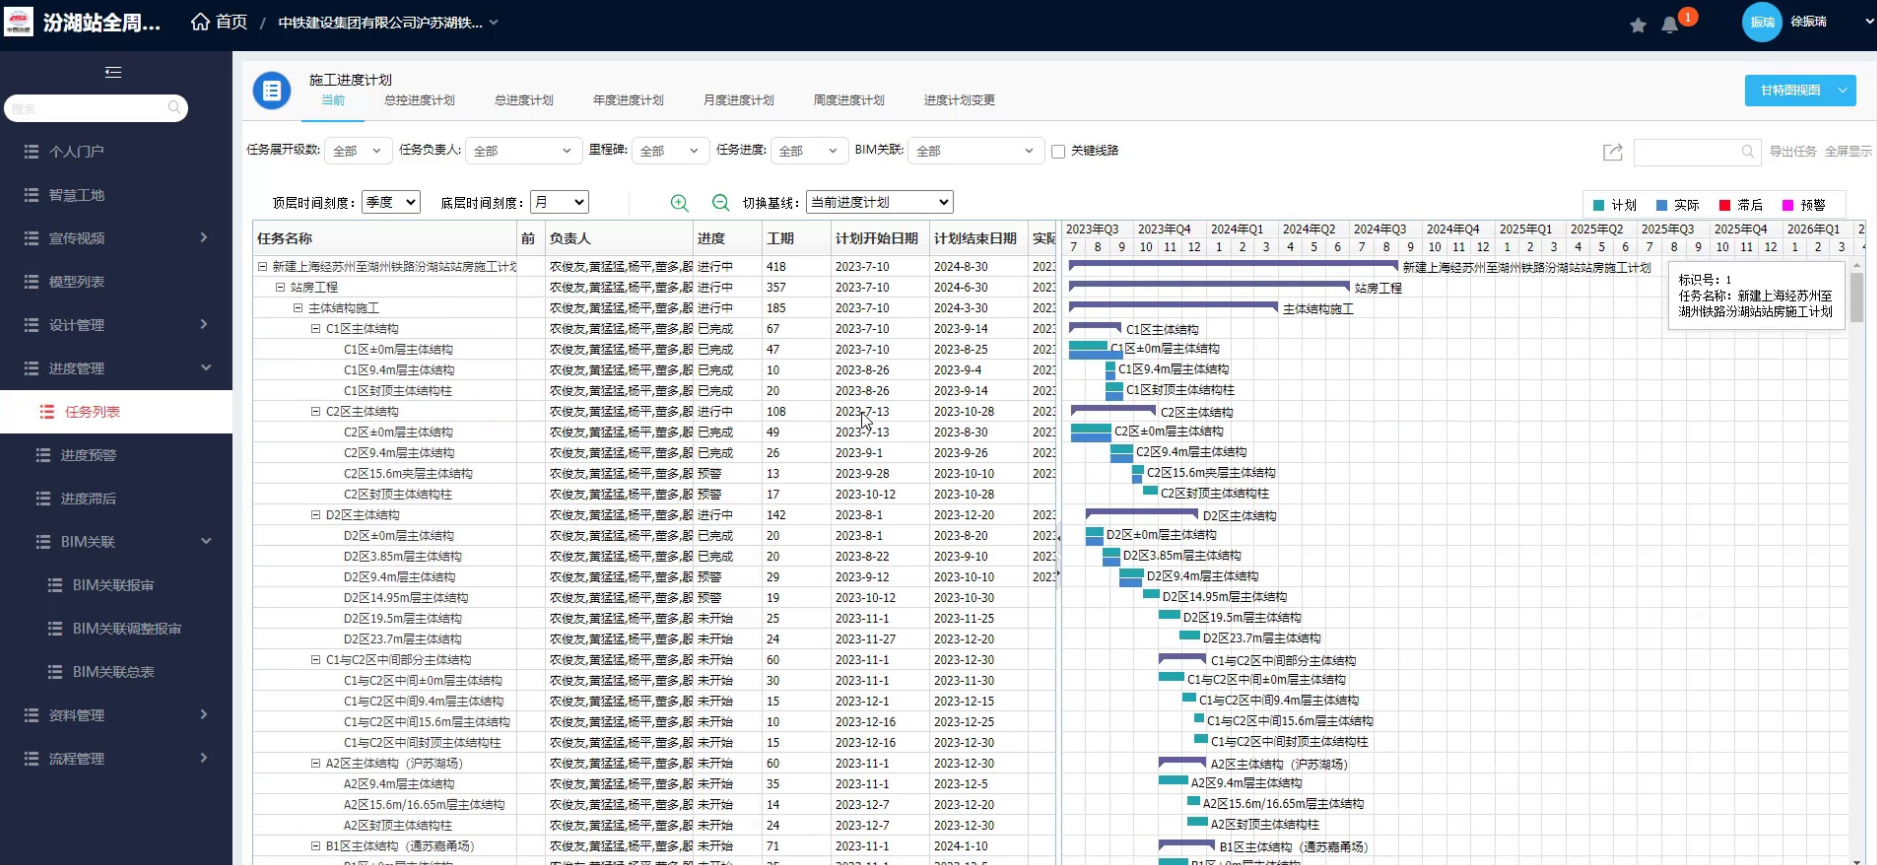Open the 切换基线 baseline dropdown
The height and width of the screenshot is (865, 1877).
coord(879,202)
